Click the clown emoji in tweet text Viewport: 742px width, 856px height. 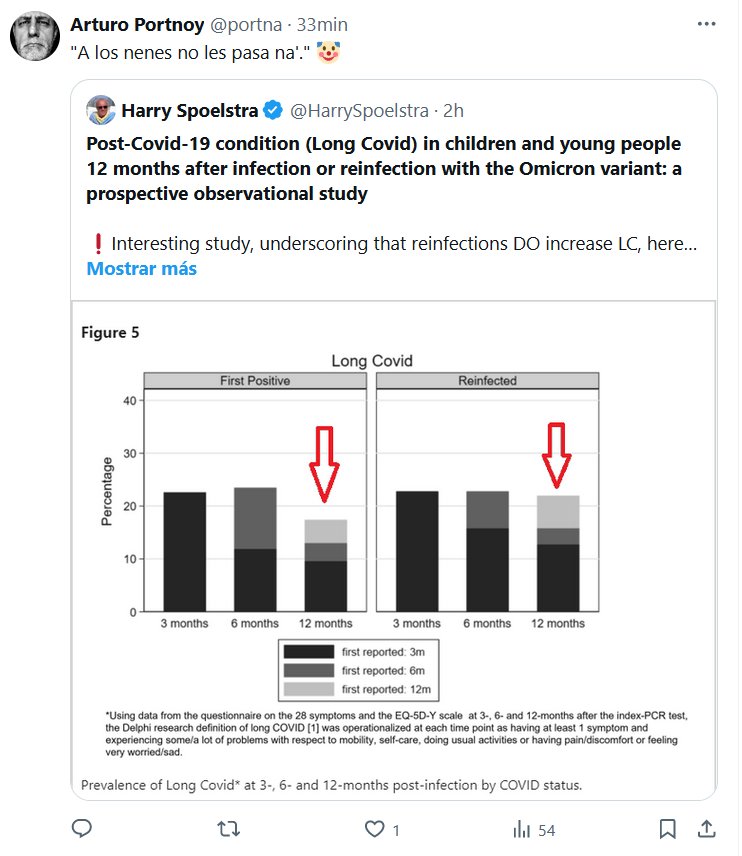tap(326, 51)
